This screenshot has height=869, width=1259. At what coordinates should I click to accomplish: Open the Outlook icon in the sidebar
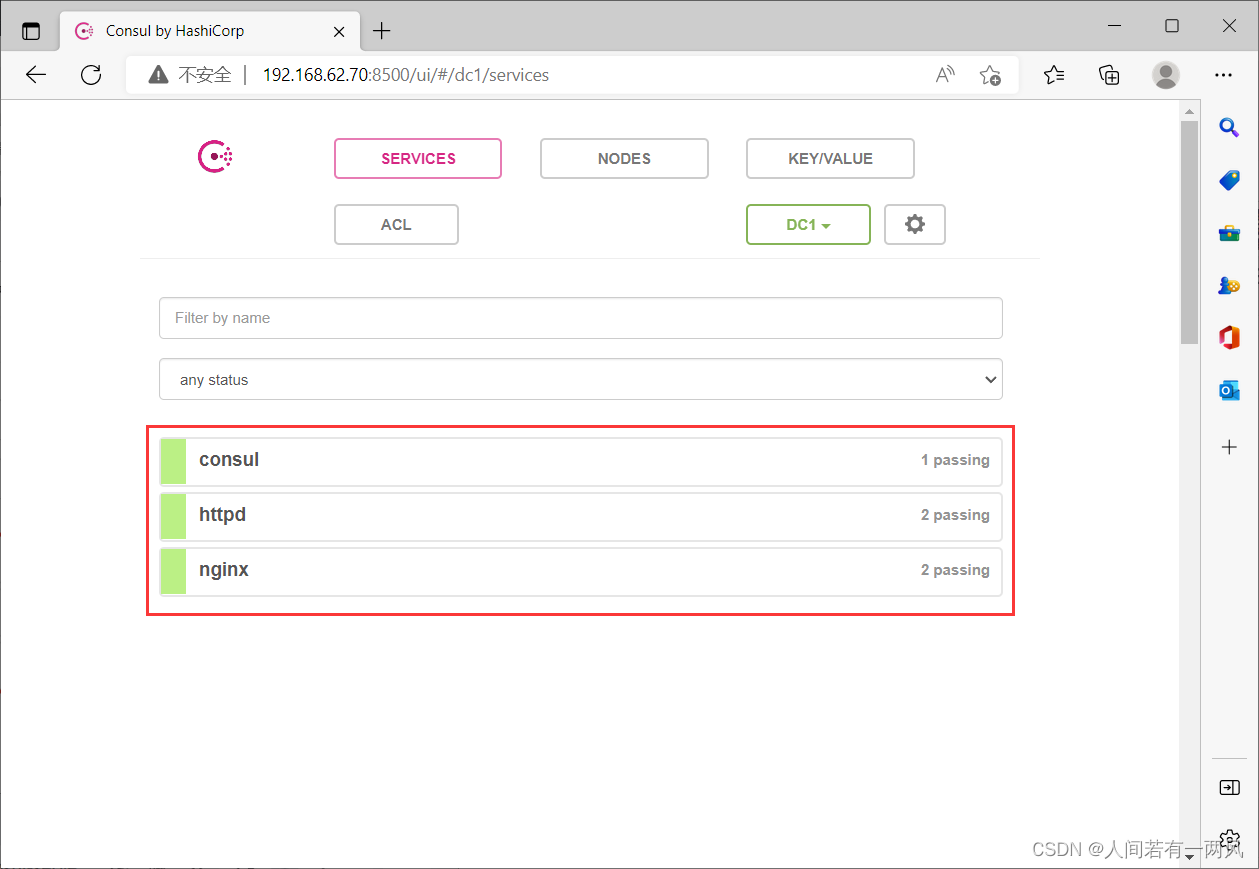click(1228, 390)
